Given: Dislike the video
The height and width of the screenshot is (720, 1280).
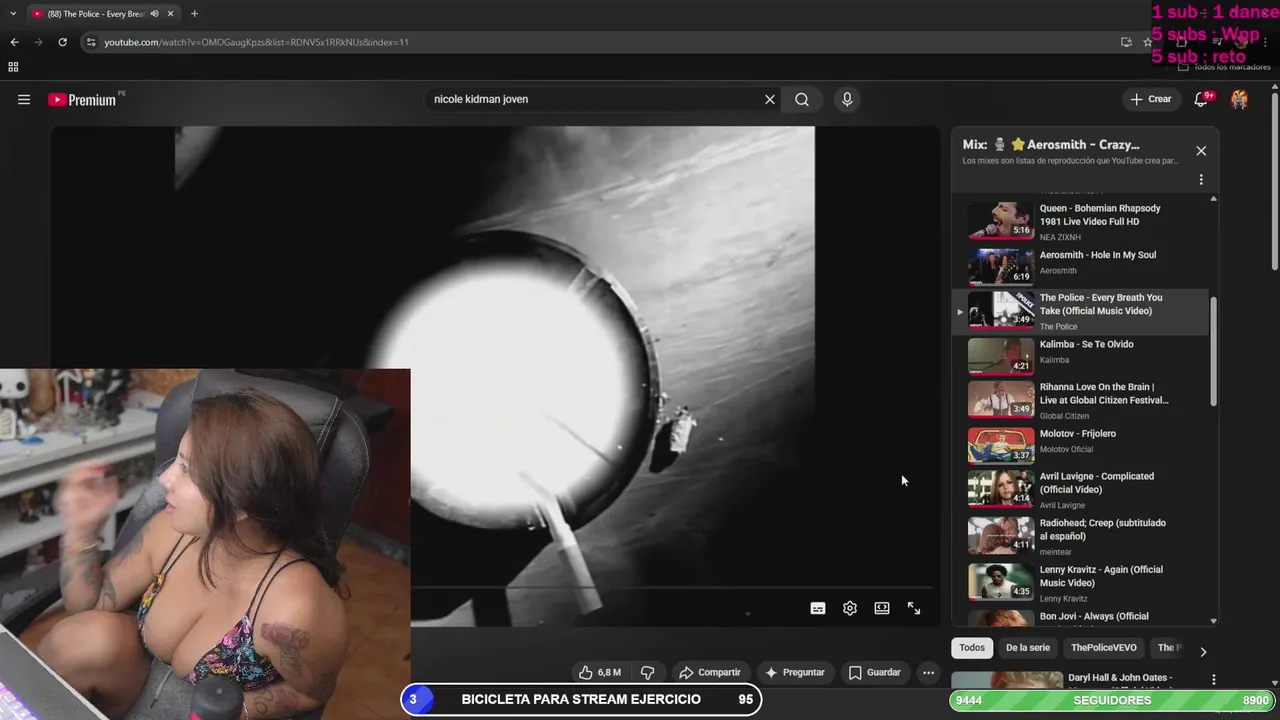Looking at the screenshot, I should click(x=647, y=673).
